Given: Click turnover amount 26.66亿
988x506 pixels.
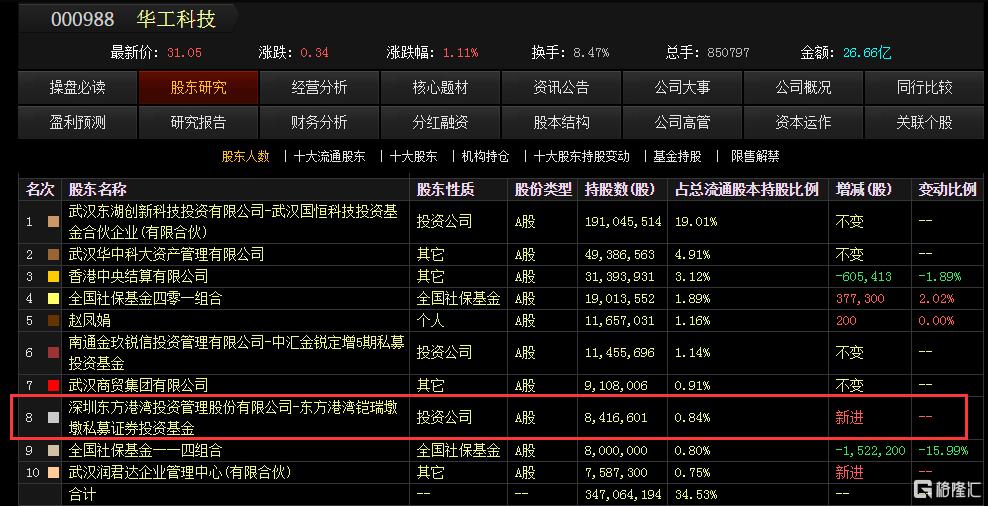Looking at the screenshot, I should pos(868,53).
